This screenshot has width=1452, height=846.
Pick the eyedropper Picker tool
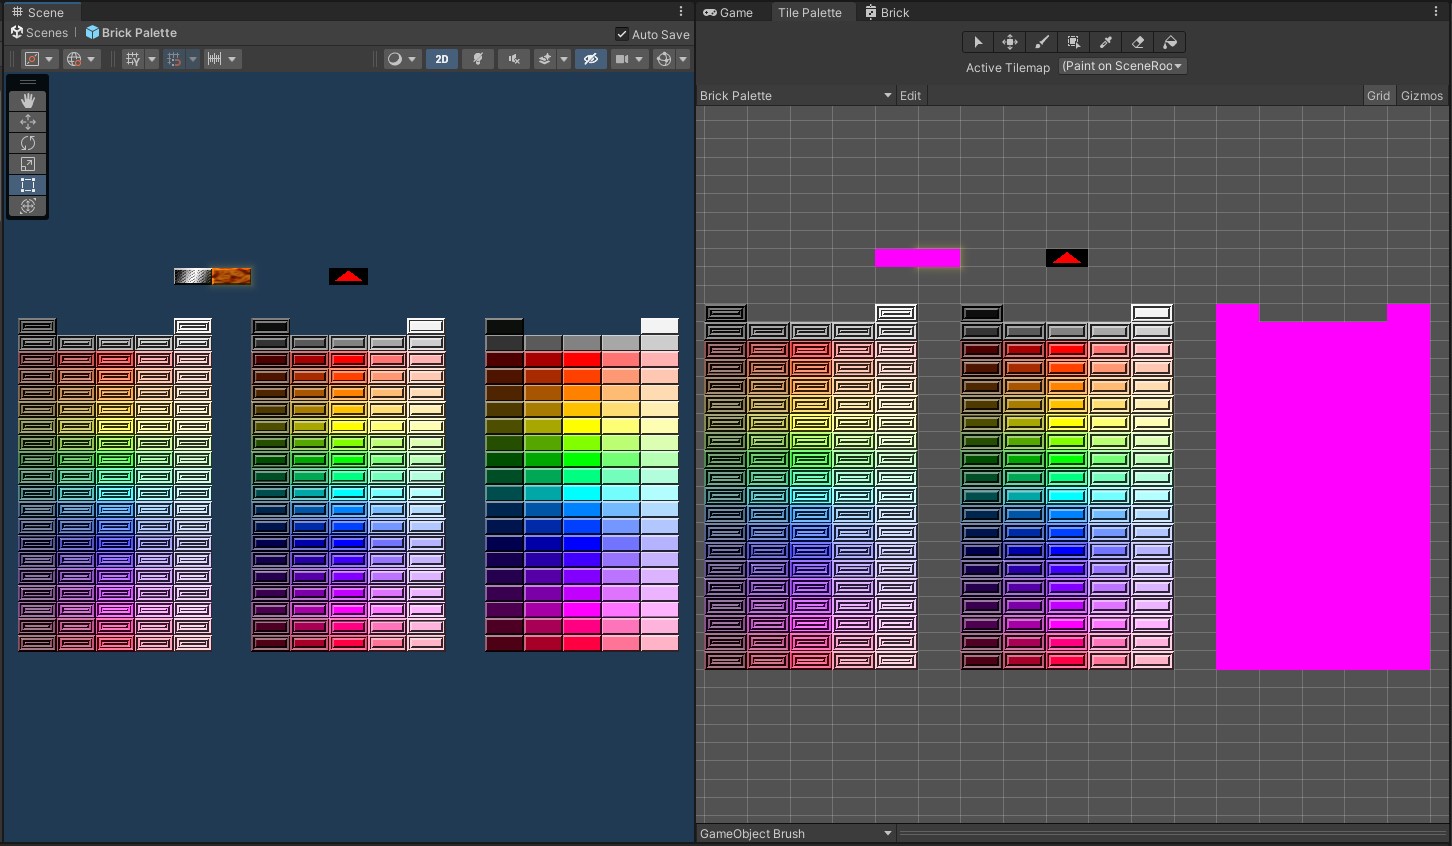[x=1106, y=42]
